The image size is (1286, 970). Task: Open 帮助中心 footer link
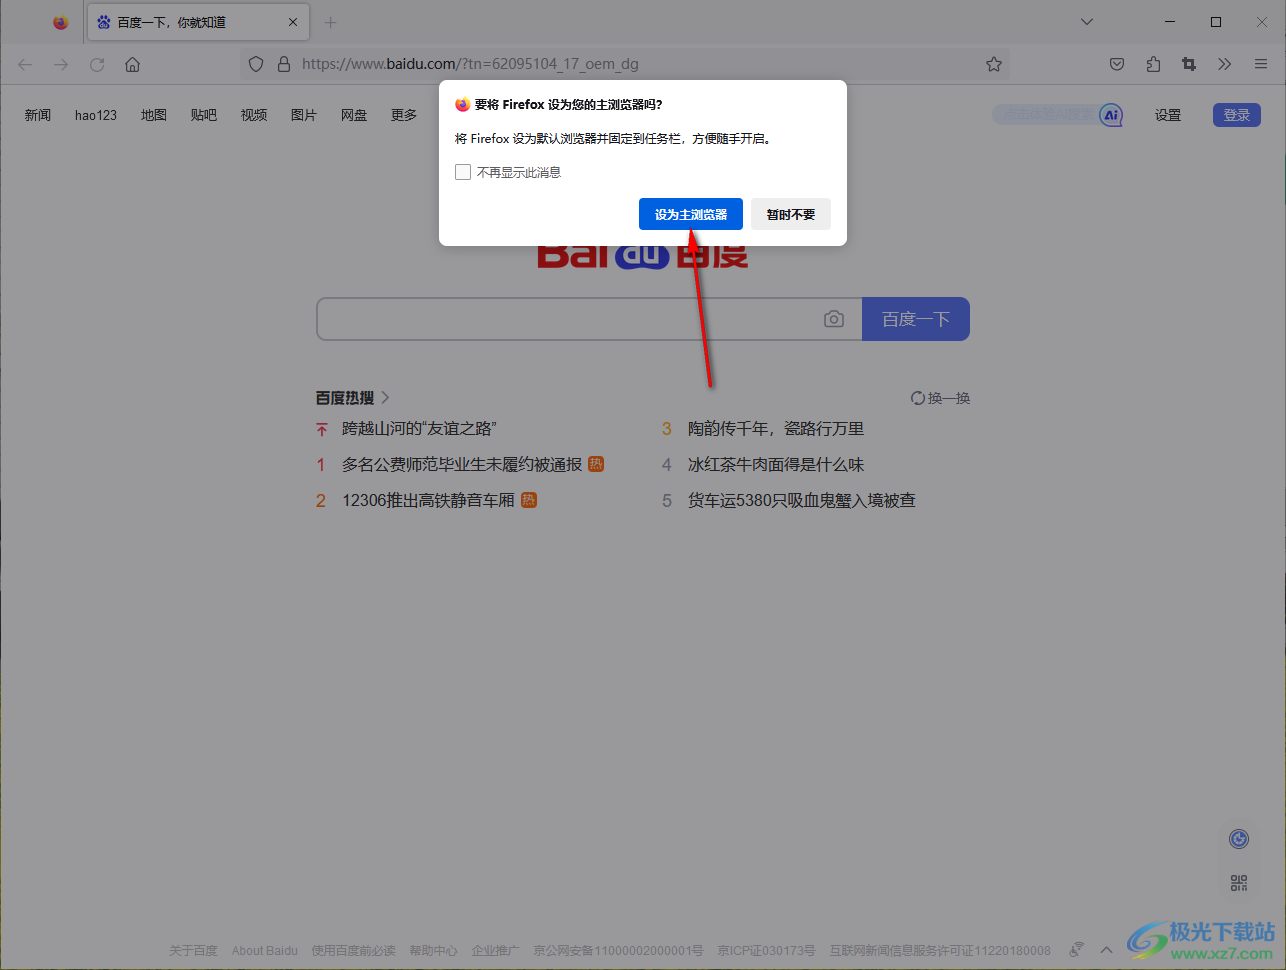pos(433,951)
